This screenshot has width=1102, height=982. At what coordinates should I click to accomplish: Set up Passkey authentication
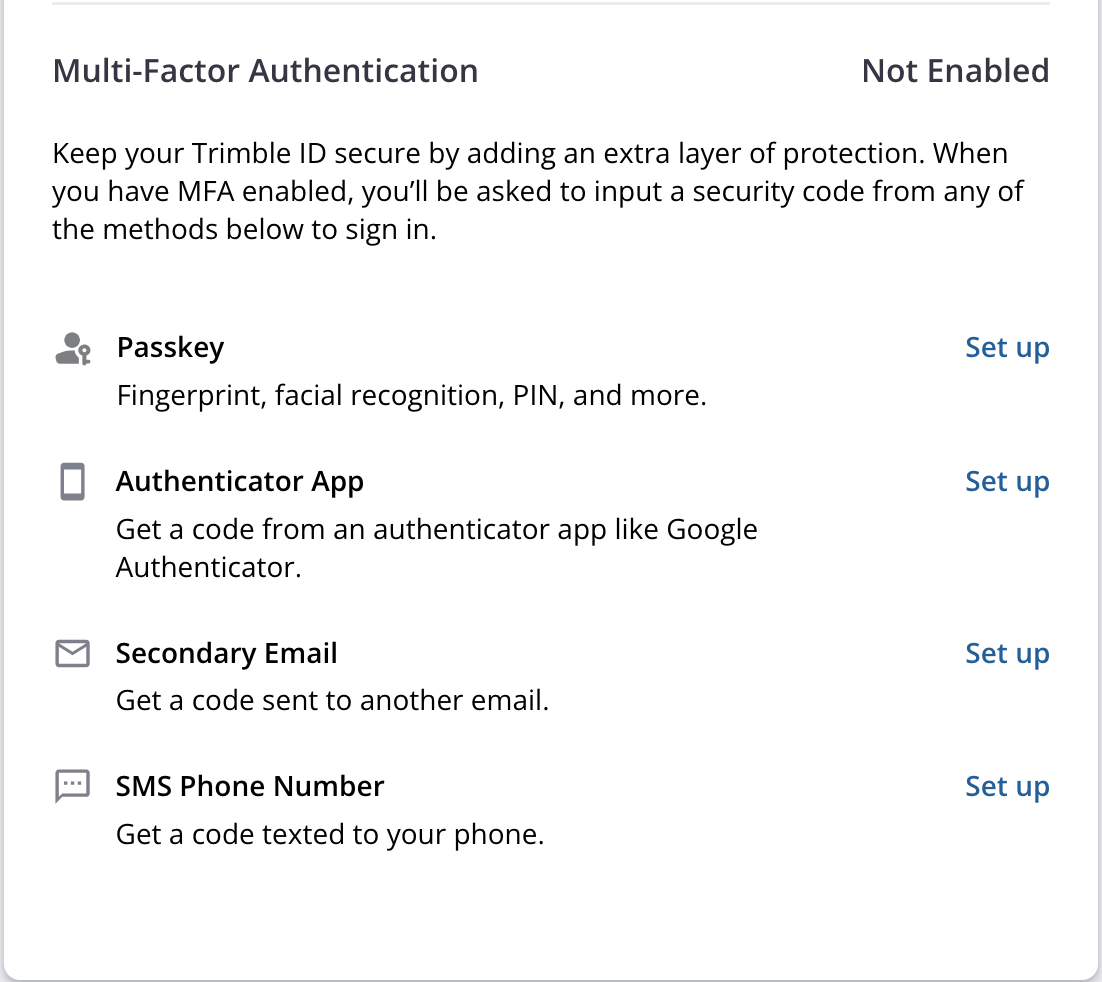tap(1006, 348)
